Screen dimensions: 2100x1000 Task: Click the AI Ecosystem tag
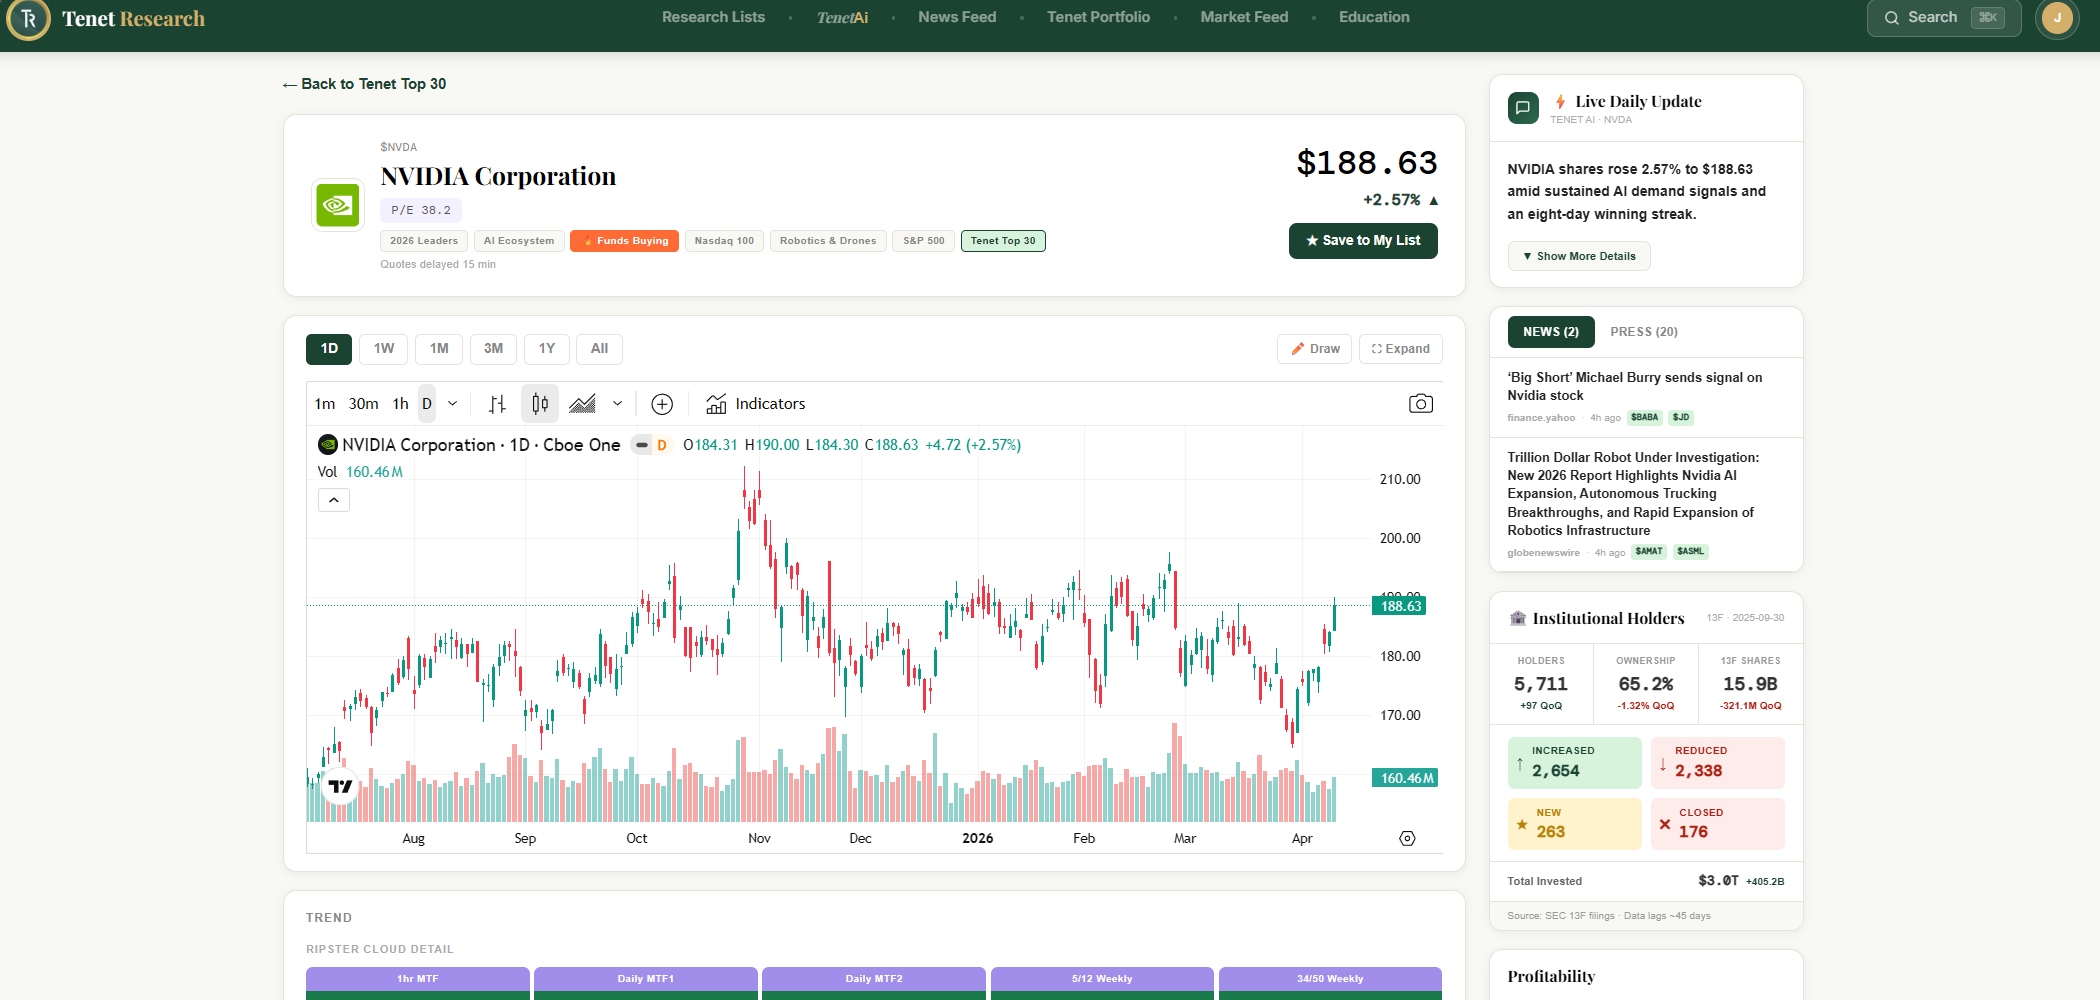519,241
